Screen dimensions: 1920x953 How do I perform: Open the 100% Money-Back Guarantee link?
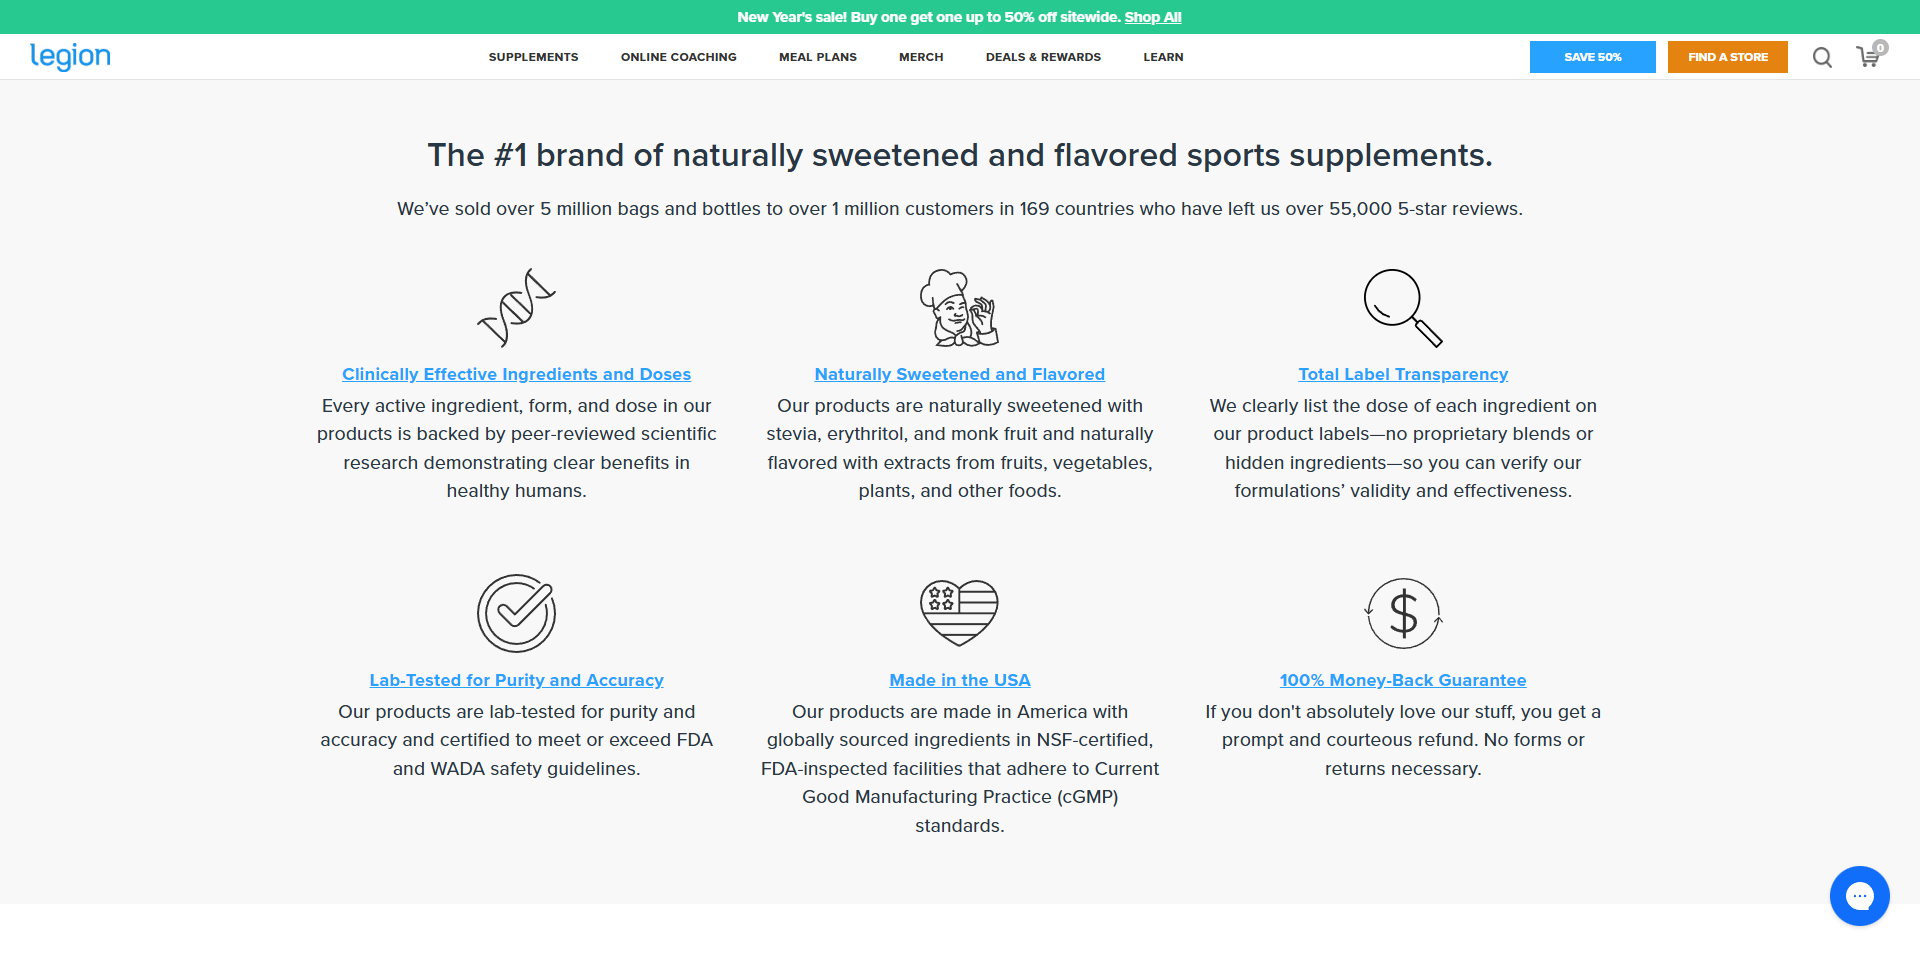pyautogui.click(x=1403, y=680)
